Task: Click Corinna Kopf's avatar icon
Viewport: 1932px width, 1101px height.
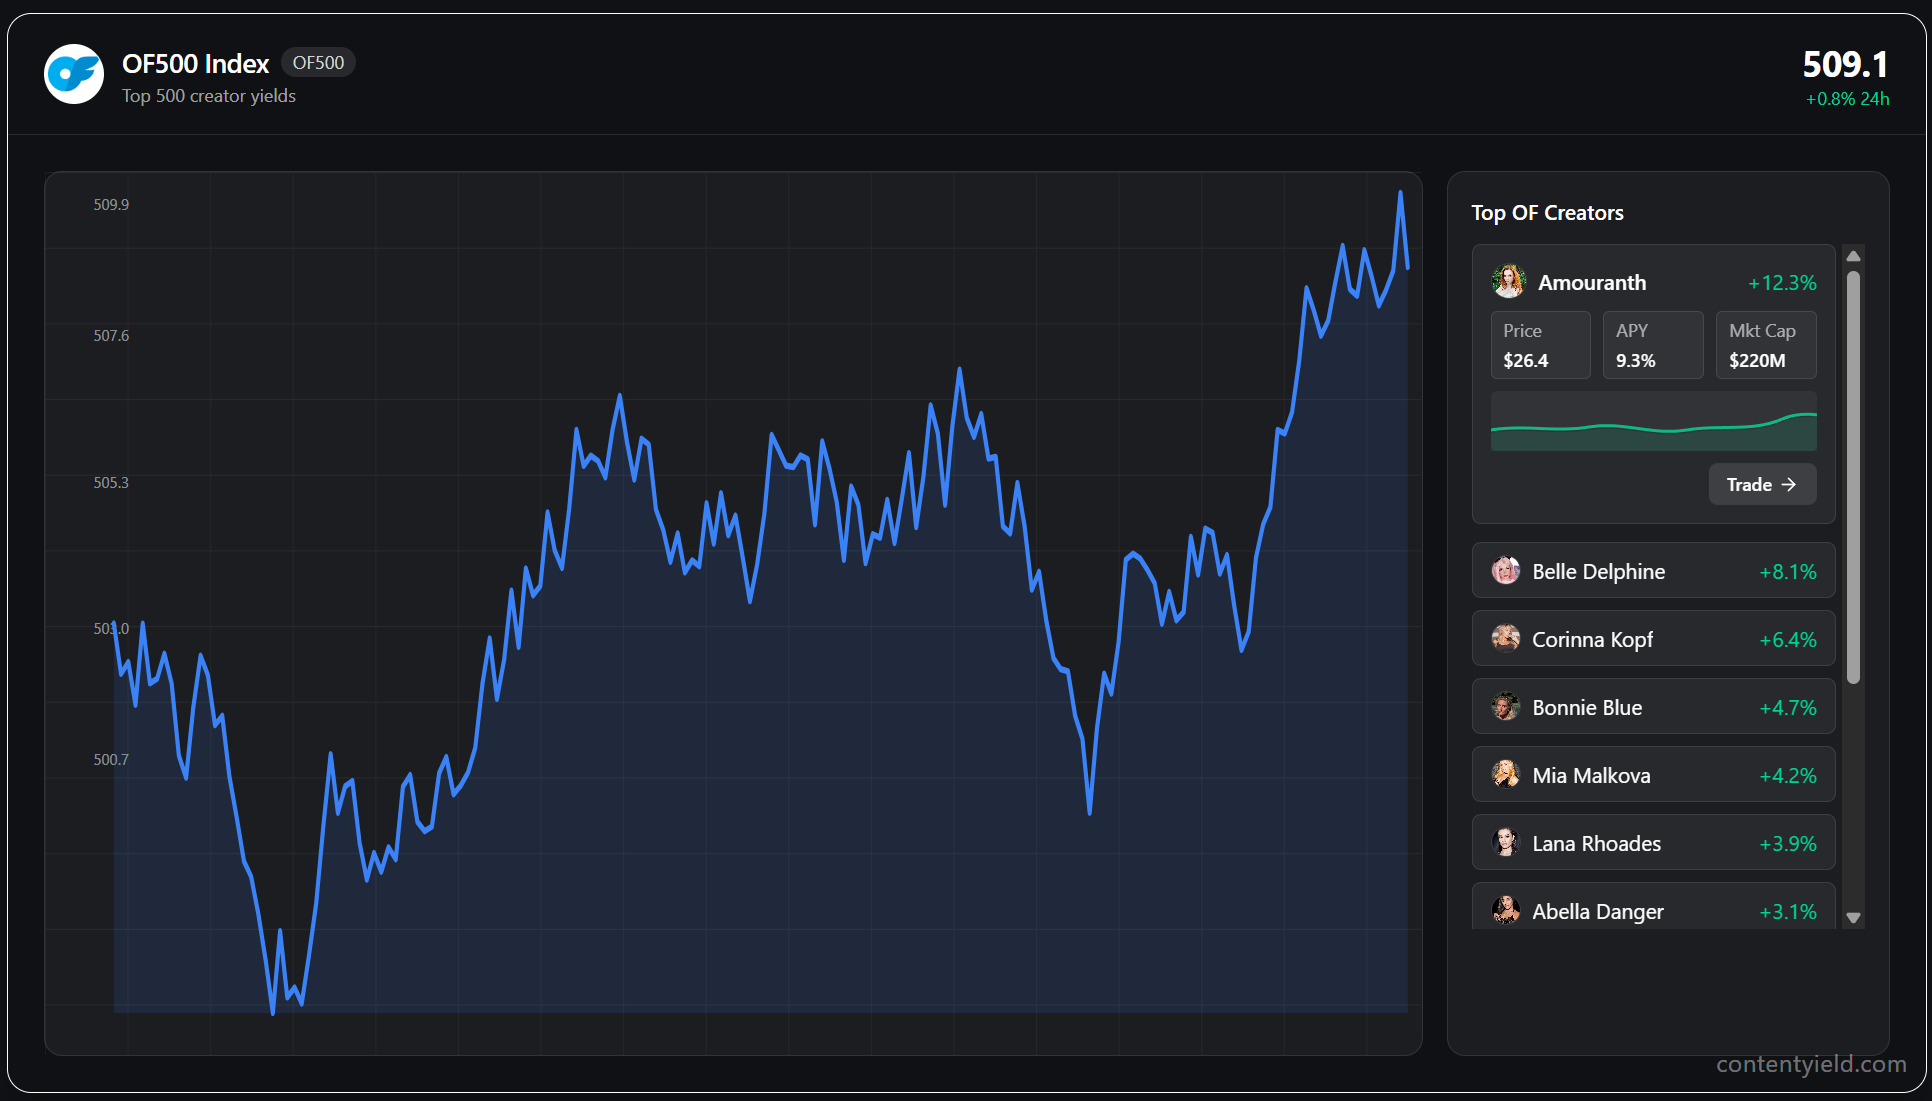Action: click(x=1505, y=639)
